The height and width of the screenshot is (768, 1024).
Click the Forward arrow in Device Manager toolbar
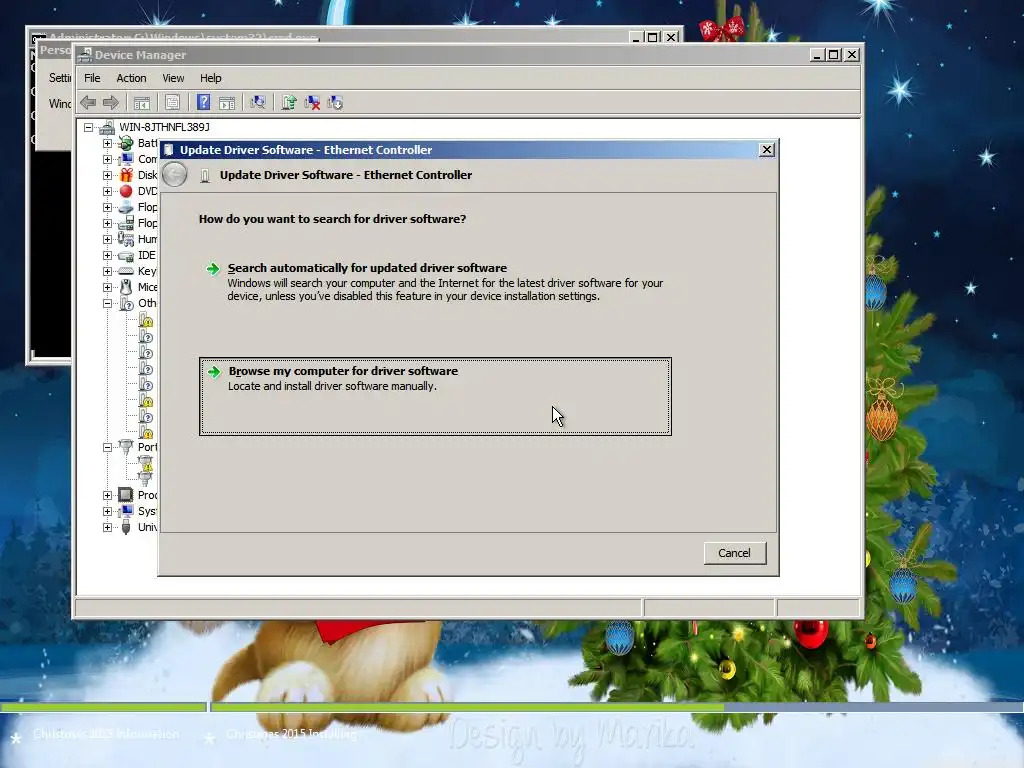pos(111,103)
